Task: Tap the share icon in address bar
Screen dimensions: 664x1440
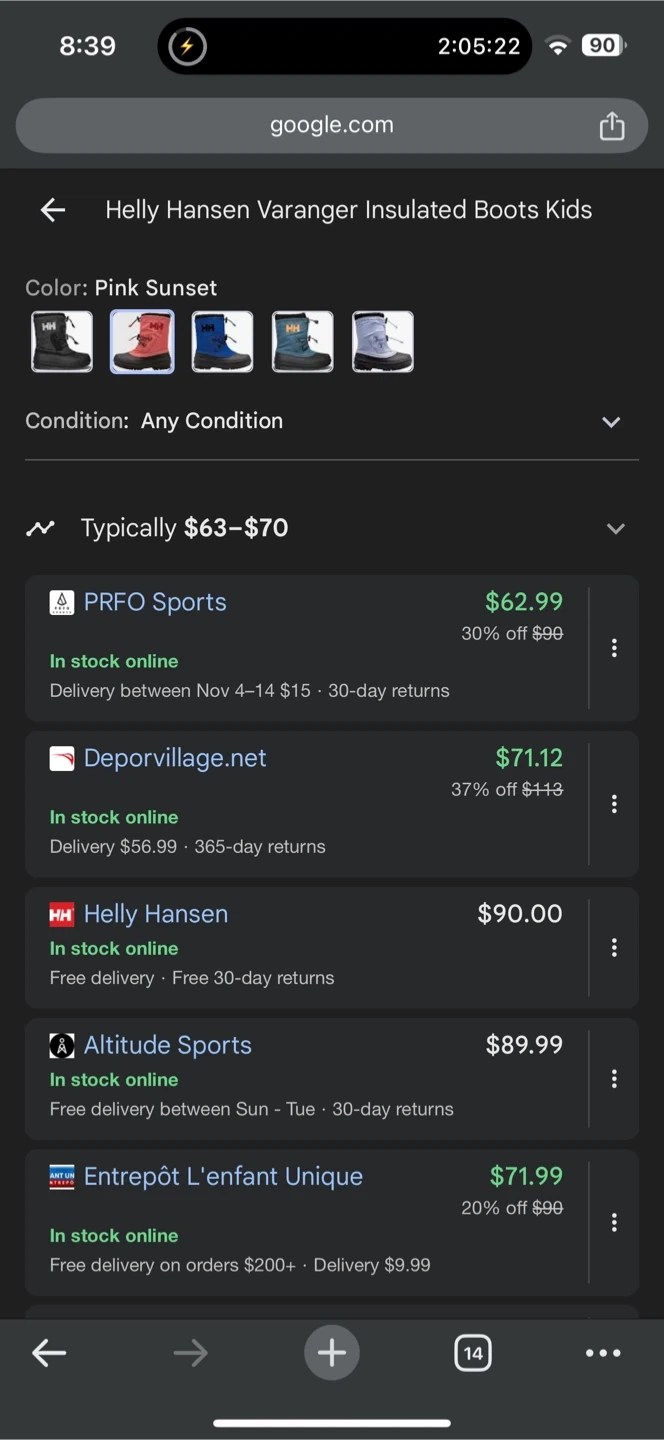Action: tap(611, 126)
